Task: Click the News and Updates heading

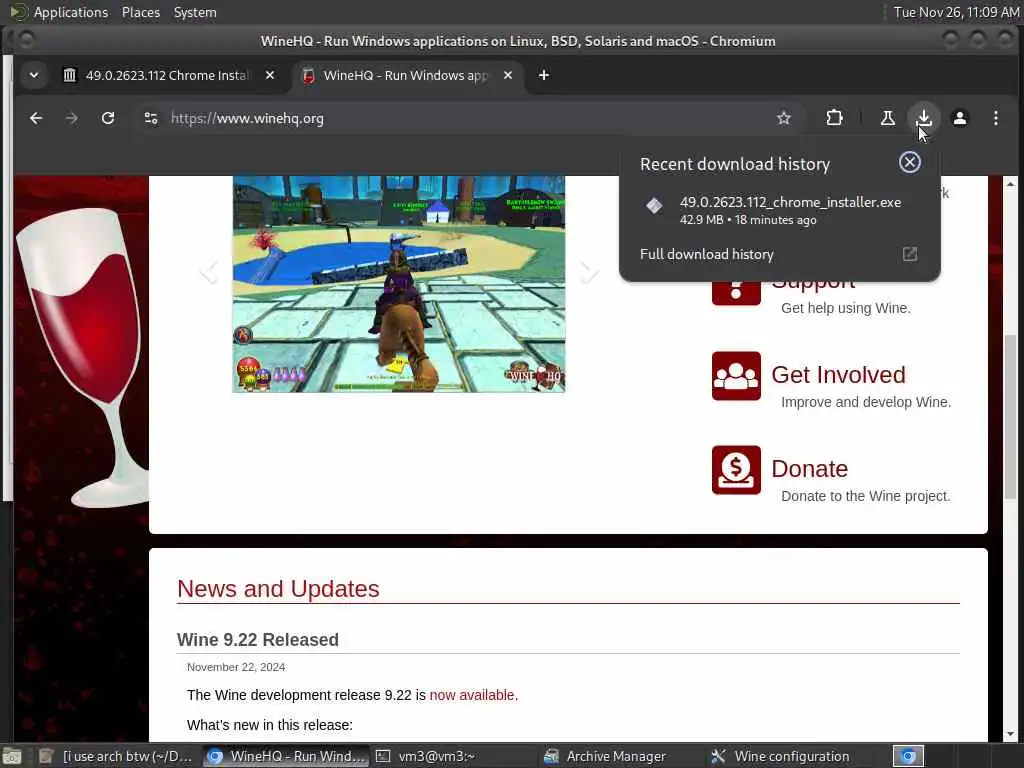Action: tap(278, 588)
